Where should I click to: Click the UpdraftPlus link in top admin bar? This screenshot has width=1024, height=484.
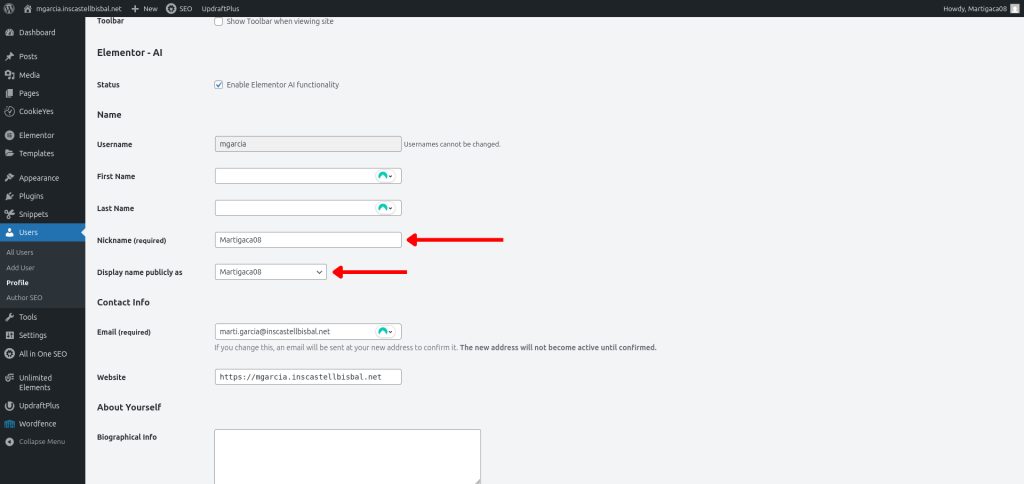point(221,8)
